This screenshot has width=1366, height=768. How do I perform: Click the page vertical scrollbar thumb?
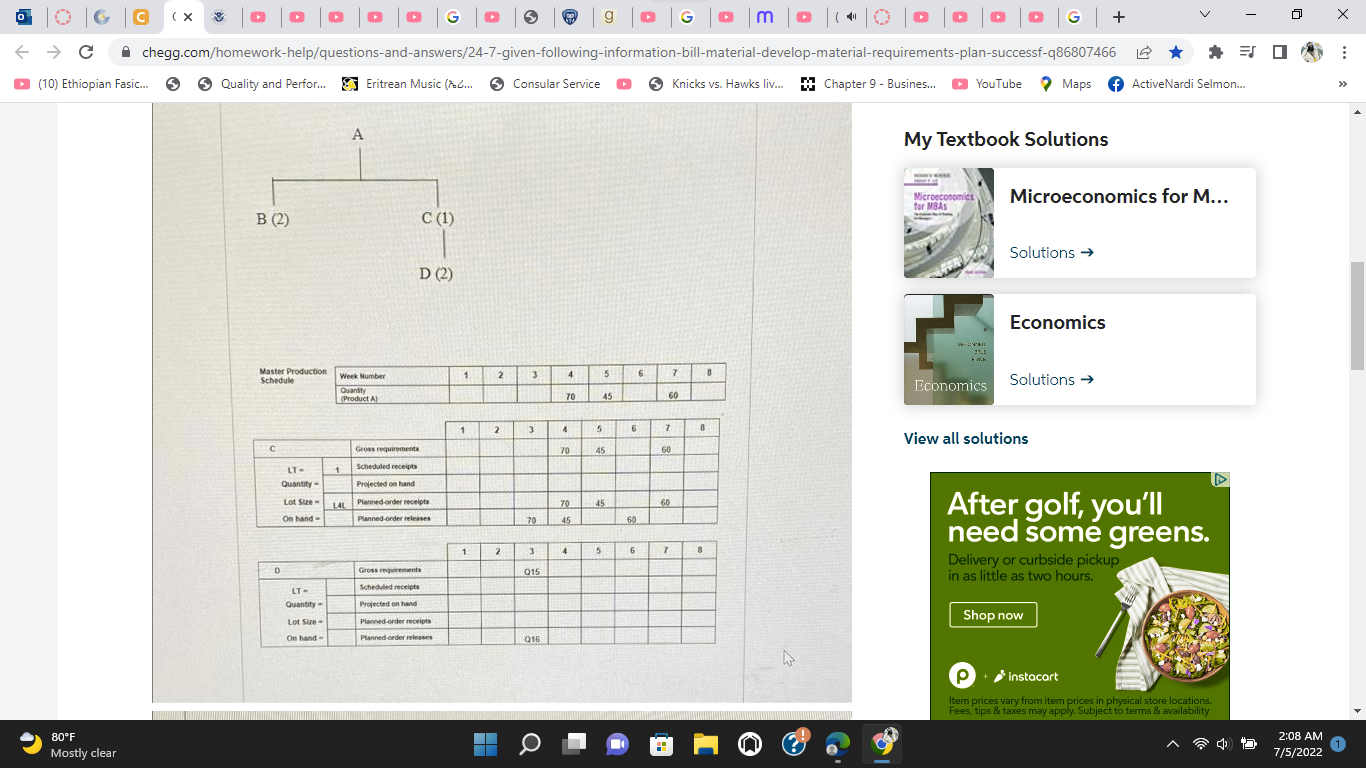1357,316
